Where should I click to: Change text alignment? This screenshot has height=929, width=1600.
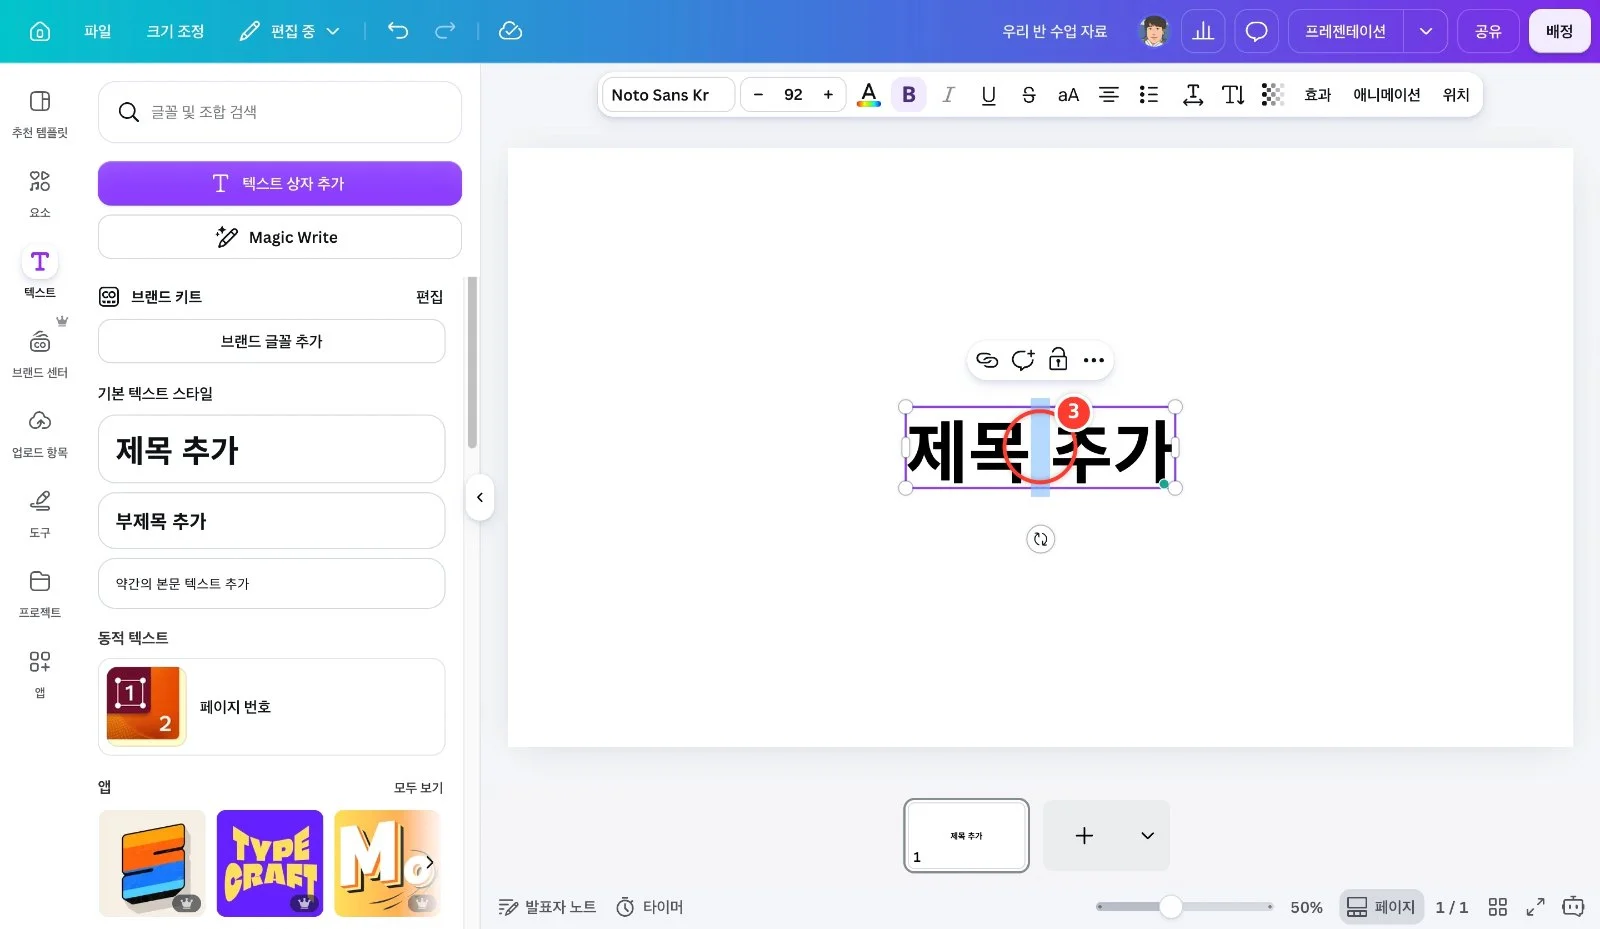1108,95
